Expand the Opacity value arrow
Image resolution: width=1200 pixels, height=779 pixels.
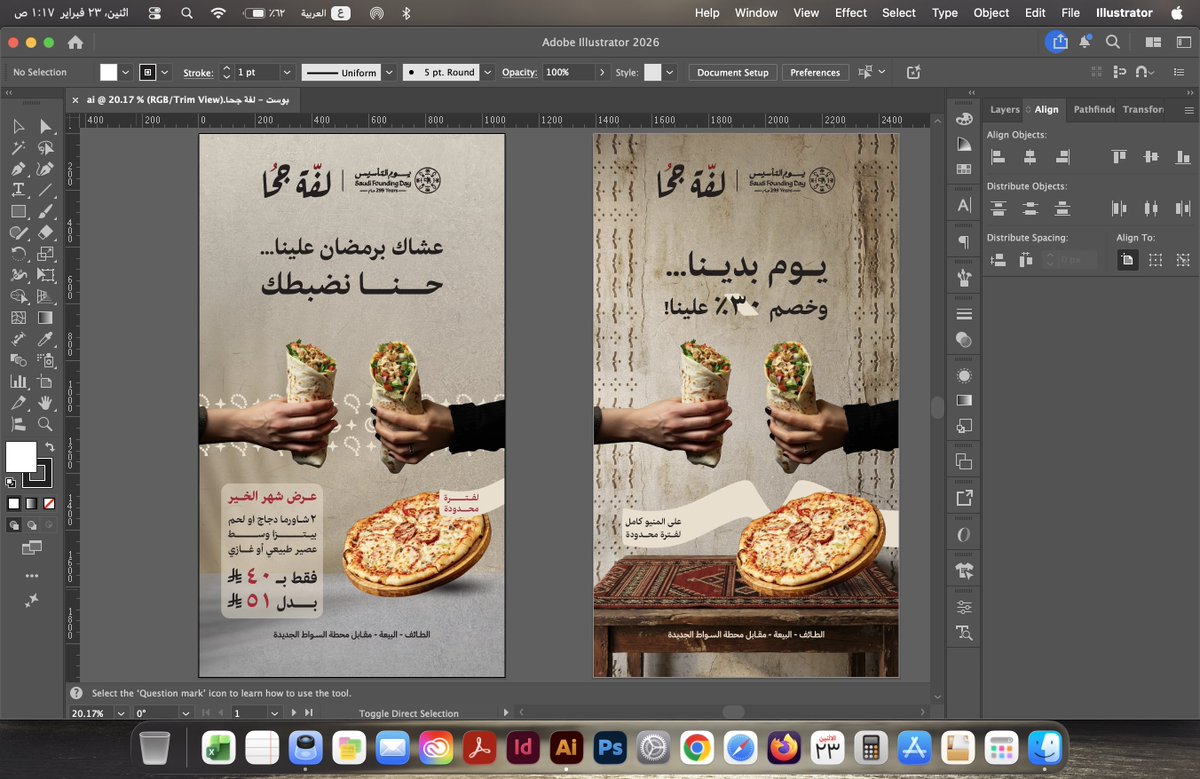(602, 73)
